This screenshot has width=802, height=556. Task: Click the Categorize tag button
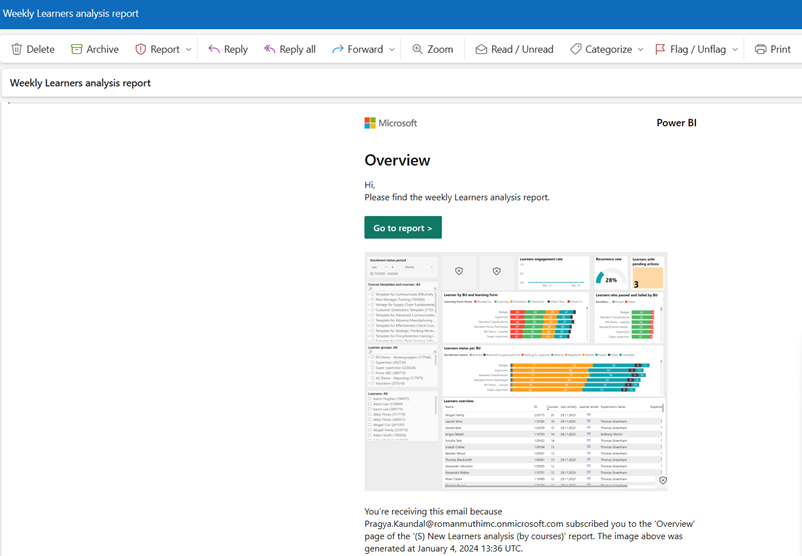(x=600, y=49)
